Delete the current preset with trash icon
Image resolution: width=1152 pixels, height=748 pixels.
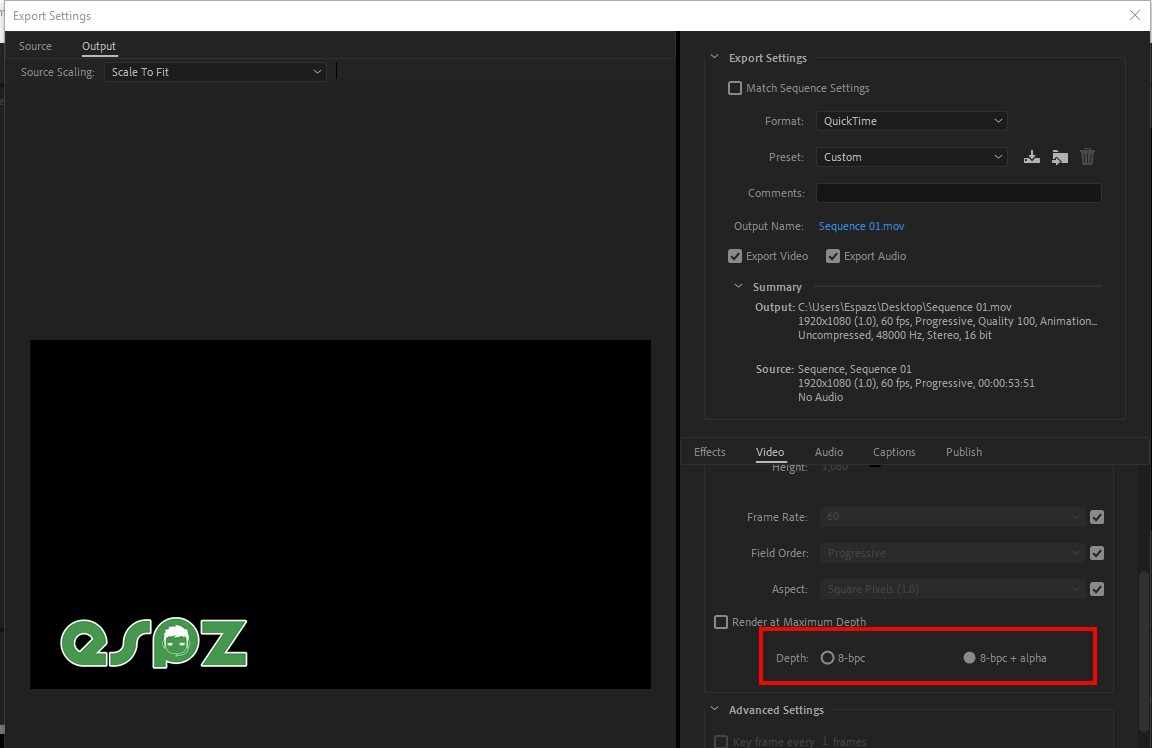(x=1087, y=156)
